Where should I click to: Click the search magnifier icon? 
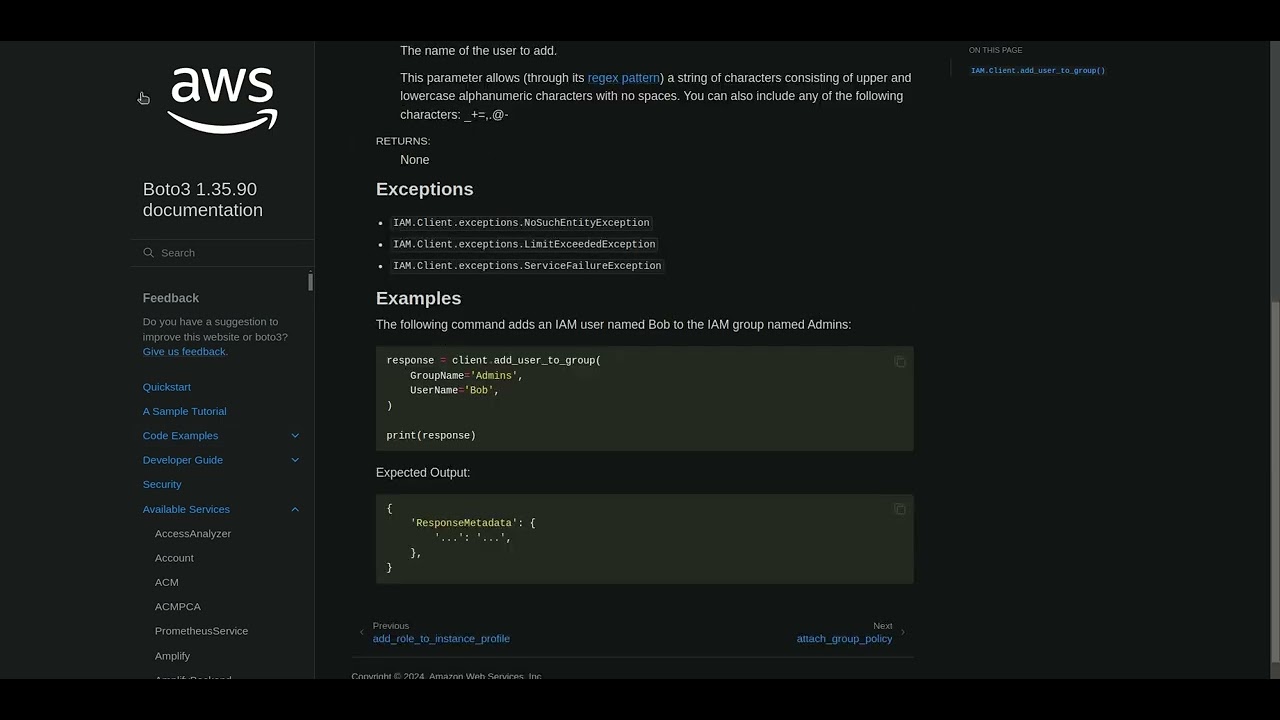(x=148, y=253)
